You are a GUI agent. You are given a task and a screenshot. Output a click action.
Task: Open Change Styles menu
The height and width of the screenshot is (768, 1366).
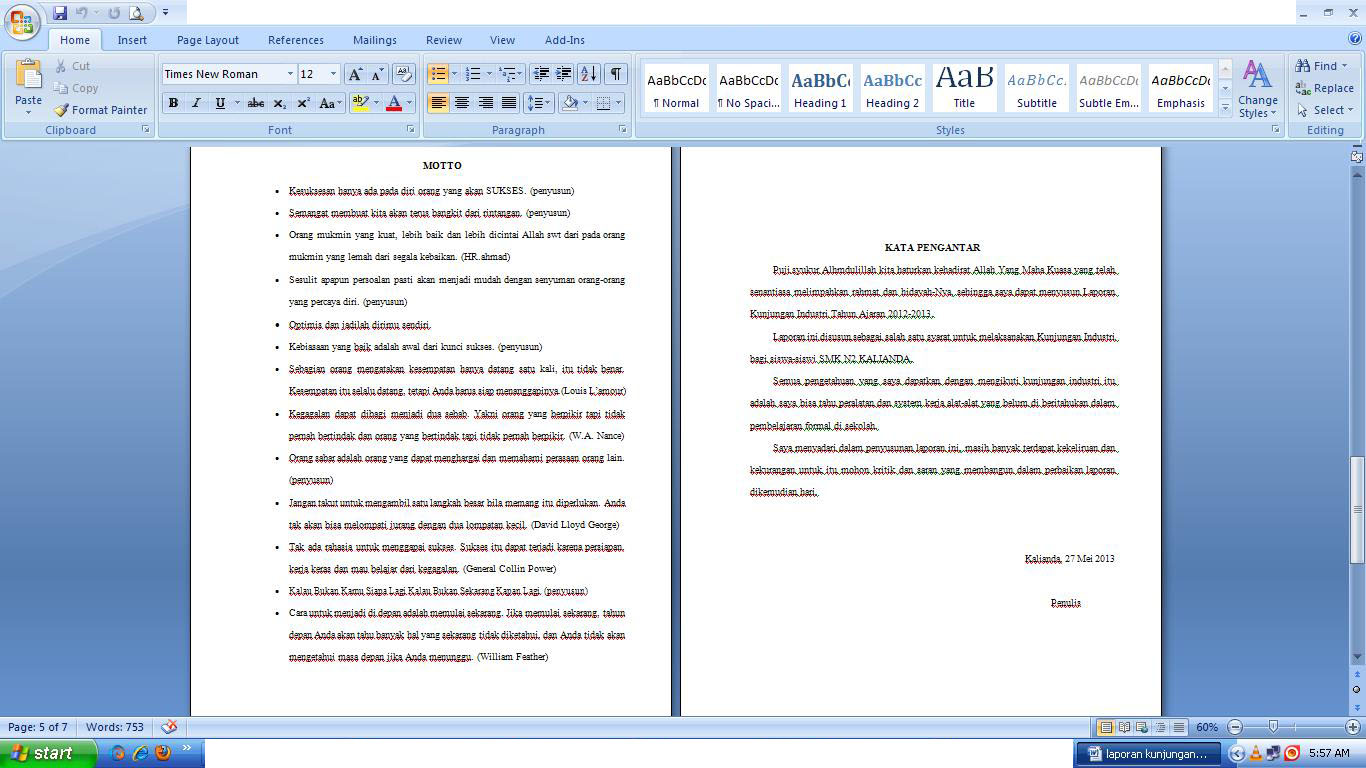tap(1257, 90)
